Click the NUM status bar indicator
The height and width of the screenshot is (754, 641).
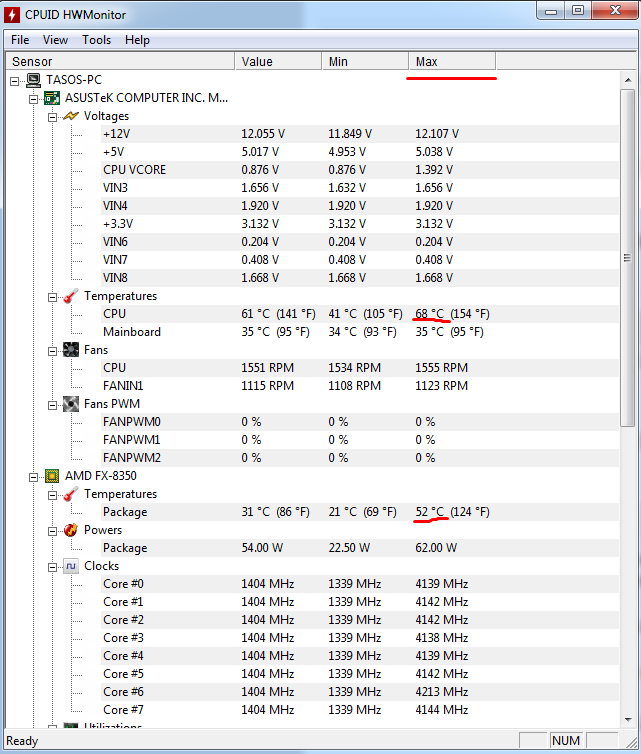click(566, 741)
